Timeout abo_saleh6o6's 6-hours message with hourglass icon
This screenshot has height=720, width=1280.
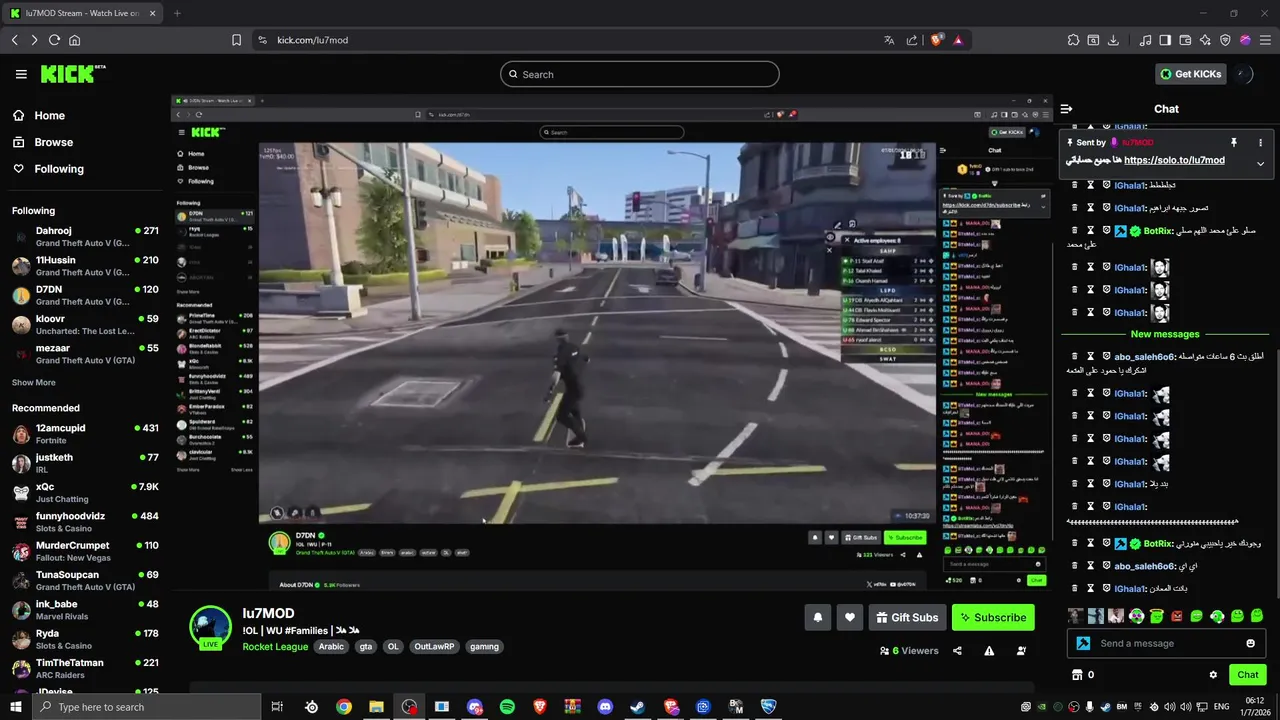pyautogui.click(x=1091, y=357)
